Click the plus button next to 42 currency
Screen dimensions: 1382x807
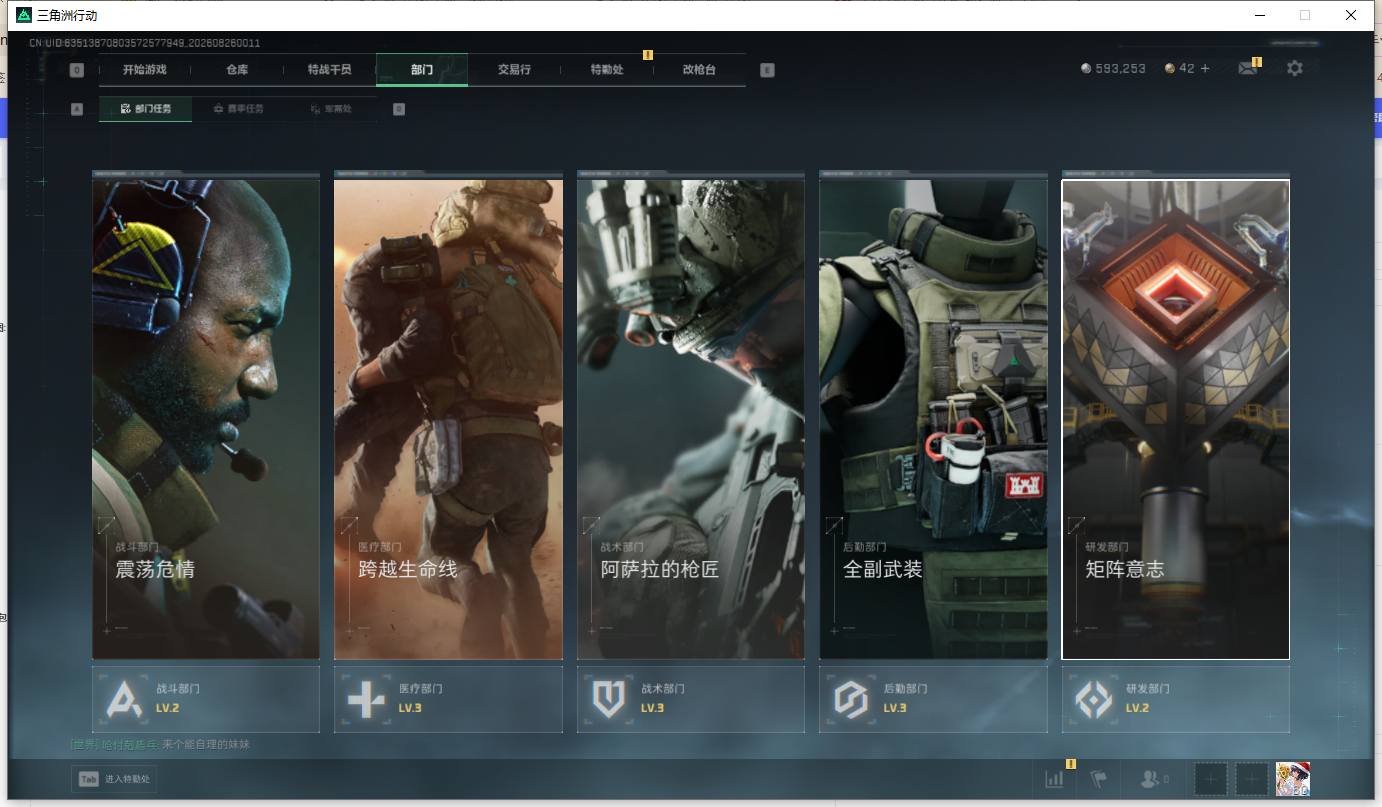pyautogui.click(x=1204, y=68)
